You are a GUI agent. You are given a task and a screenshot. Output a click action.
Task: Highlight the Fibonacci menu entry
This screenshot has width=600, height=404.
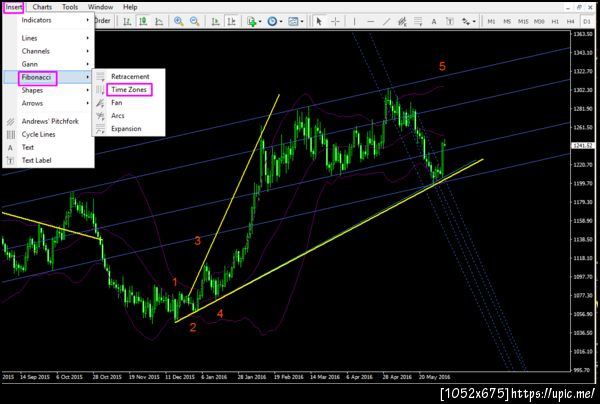(x=49, y=77)
